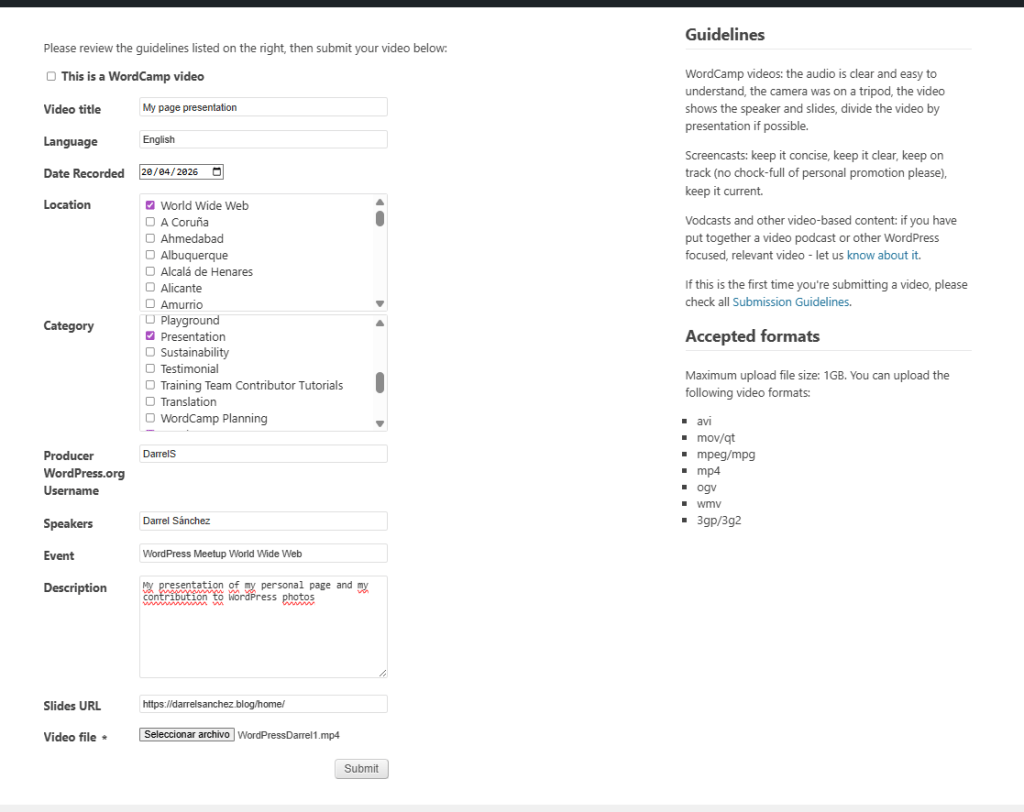The width and height of the screenshot is (1024, 812).
Task: Tick the Albuquerque location checkbox
Action: coord(150,255)
